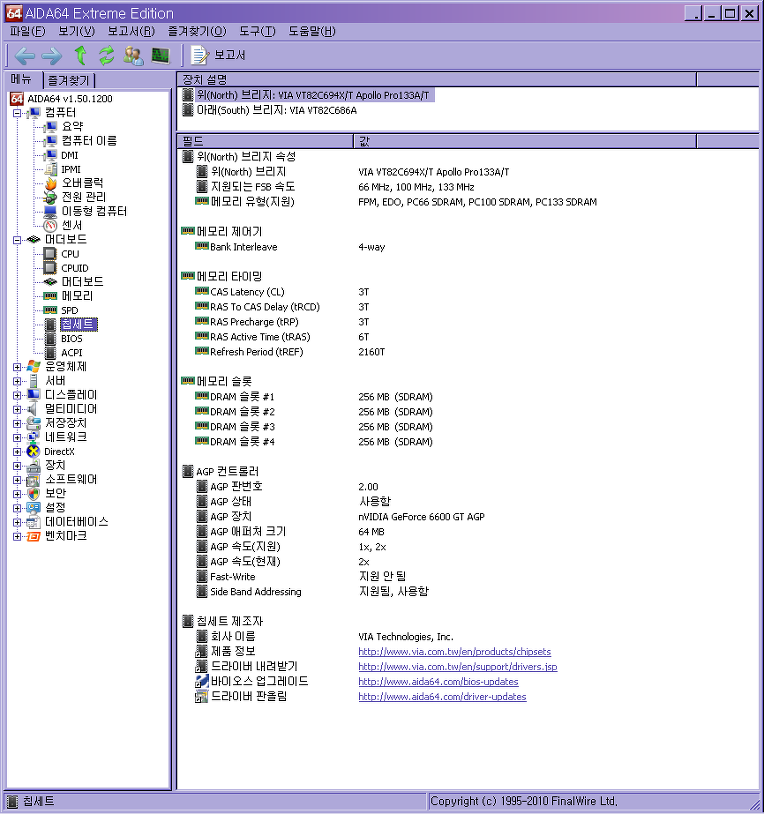
Task: Switch to the 메뉴 tab
Action: pyautogui.click(x=21, y=79)
